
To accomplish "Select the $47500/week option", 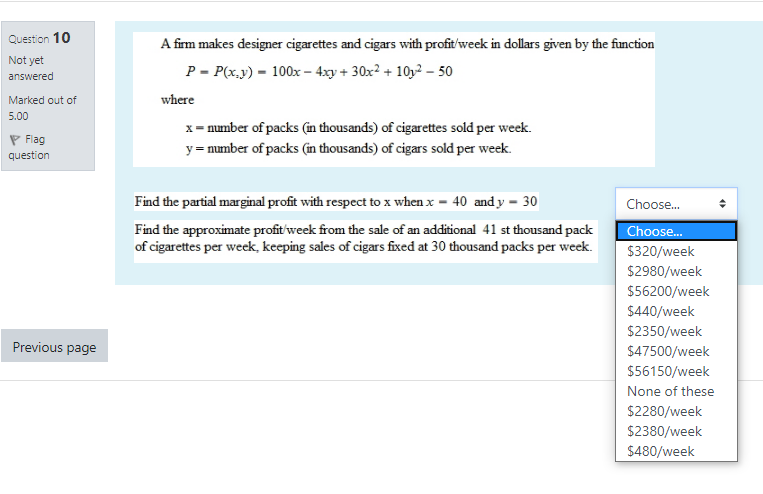I will click(x=676, y=351).
